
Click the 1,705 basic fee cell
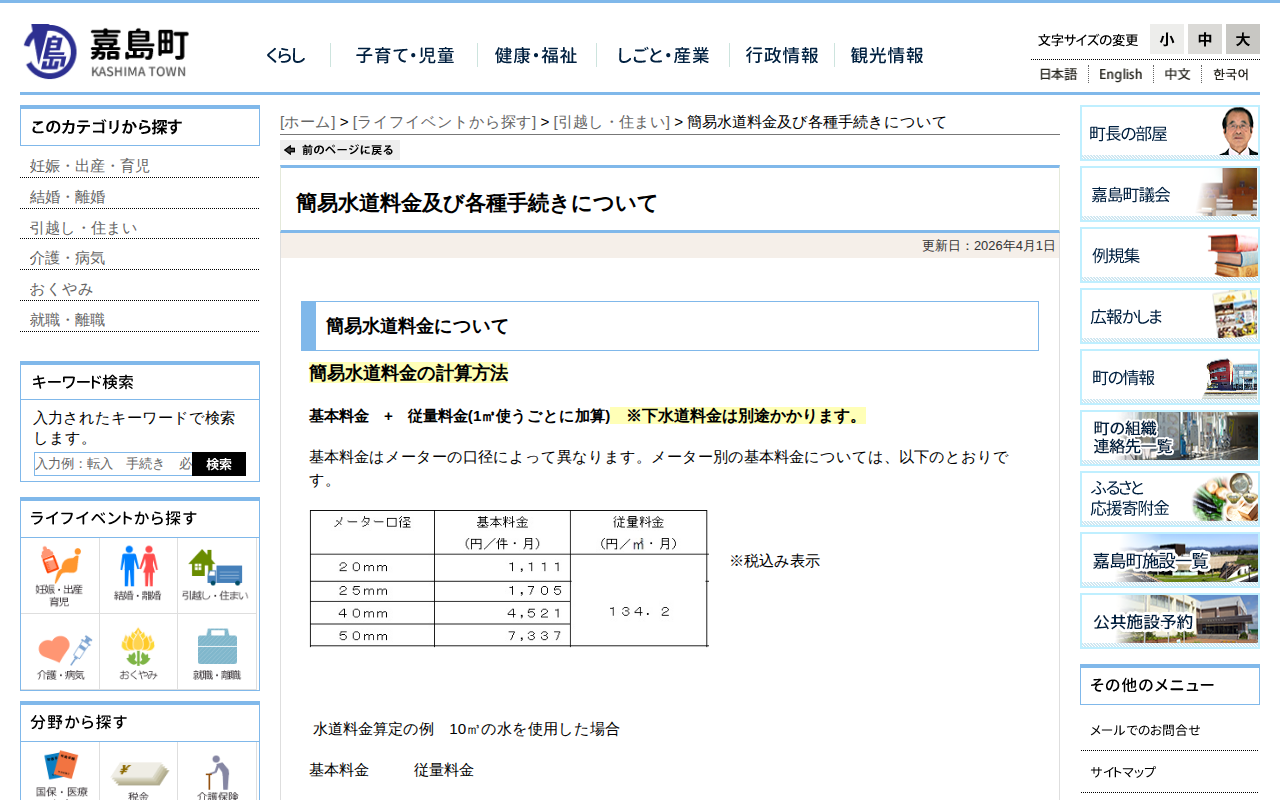pyautogui.click(x=502, y=590)
